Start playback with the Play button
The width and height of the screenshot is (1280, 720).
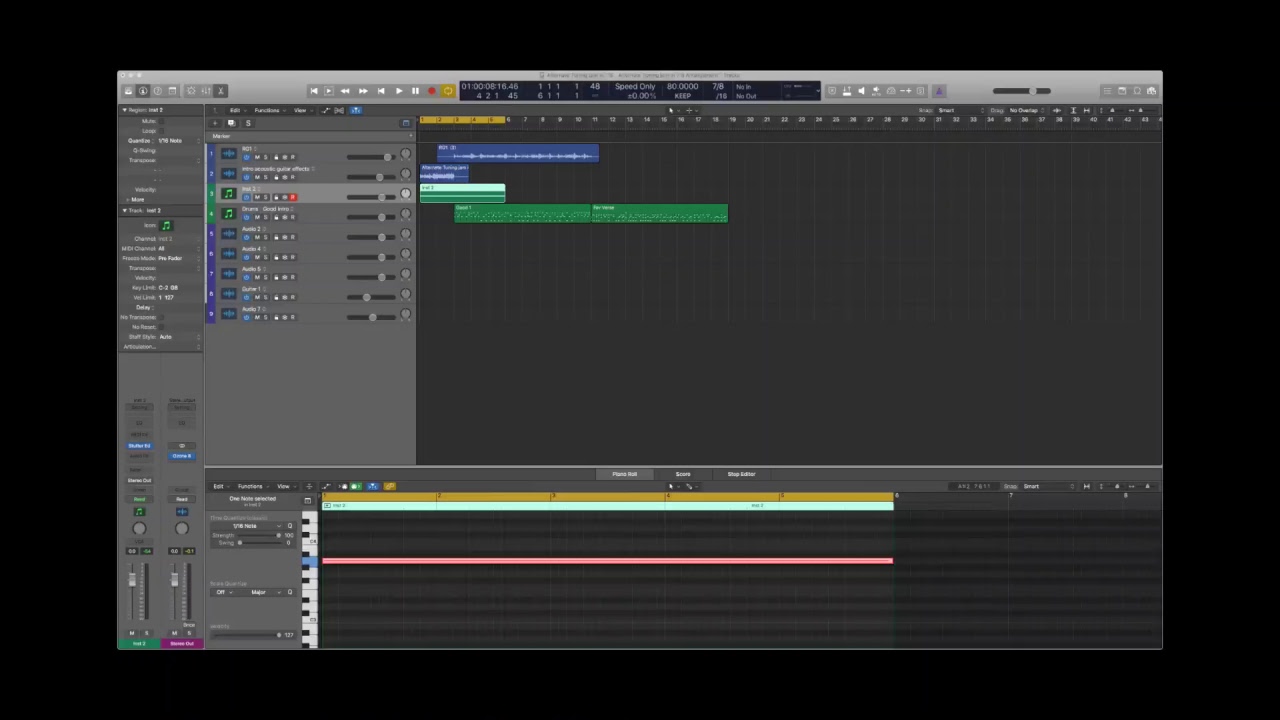[x=398, y=91]
